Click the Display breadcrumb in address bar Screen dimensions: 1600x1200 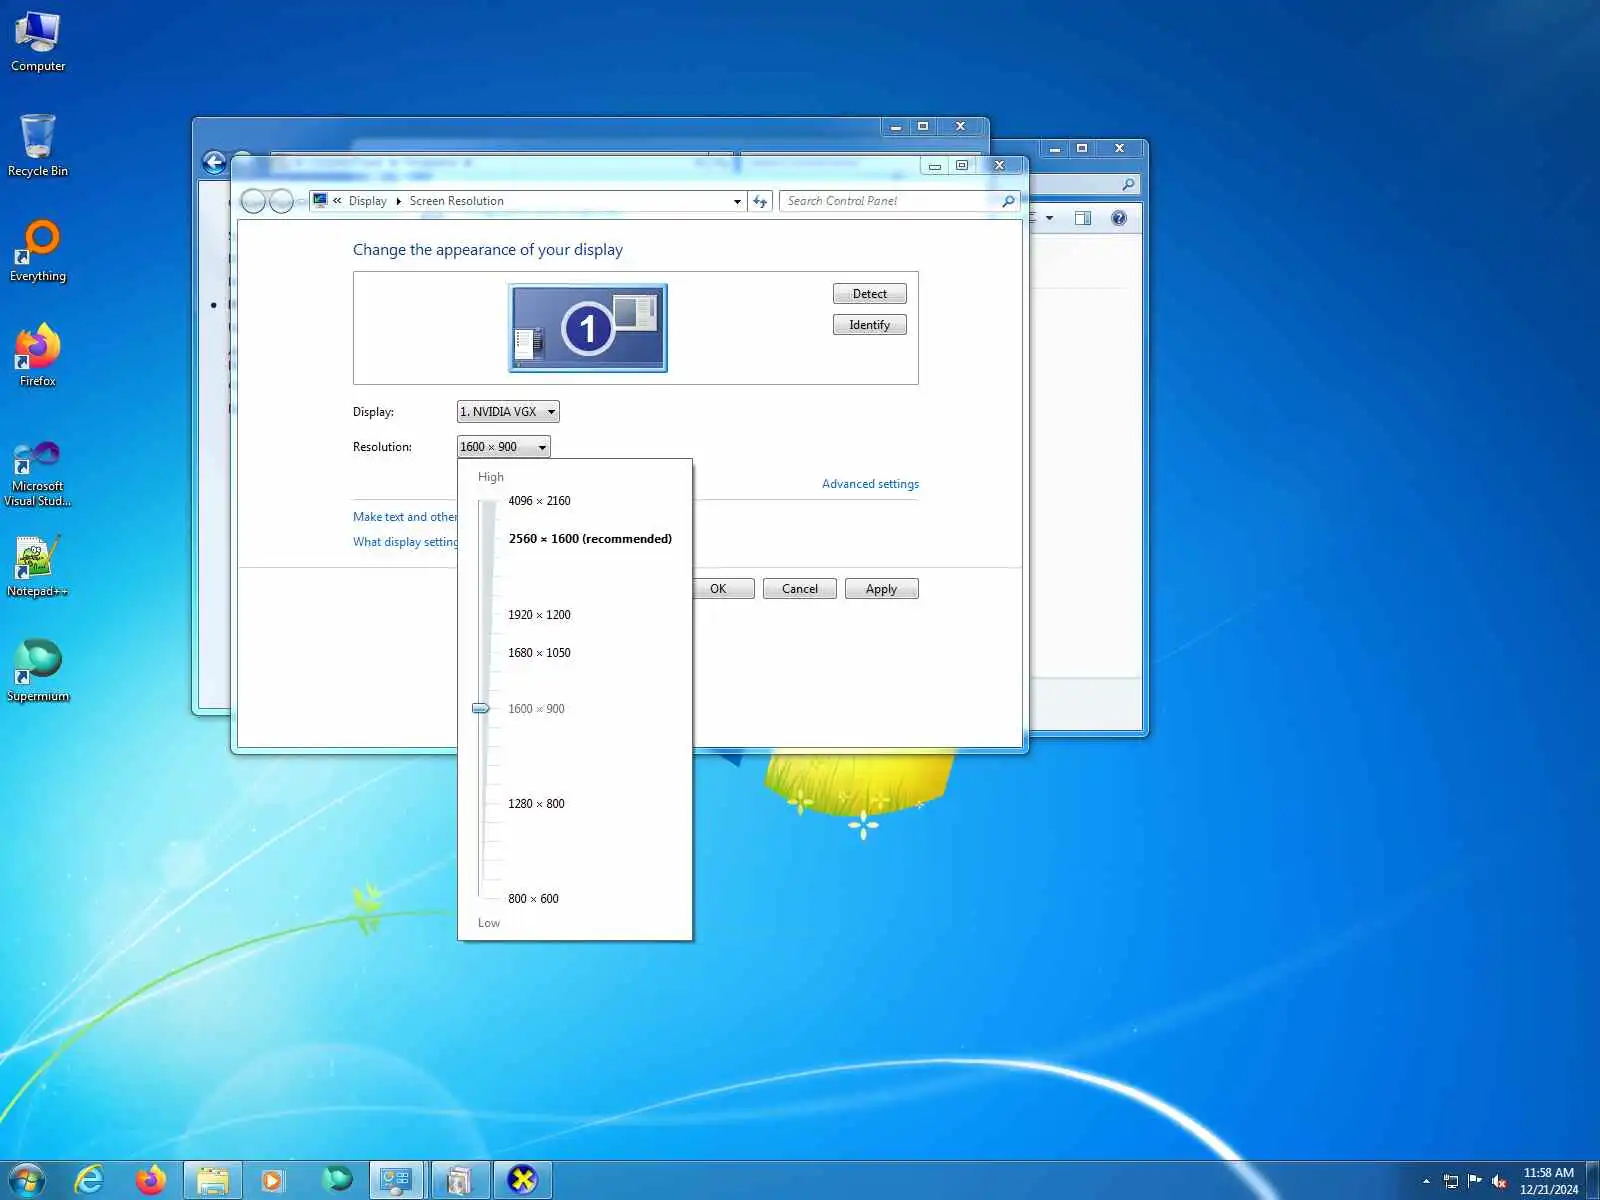pyautogui.click(x=367, y=201)
